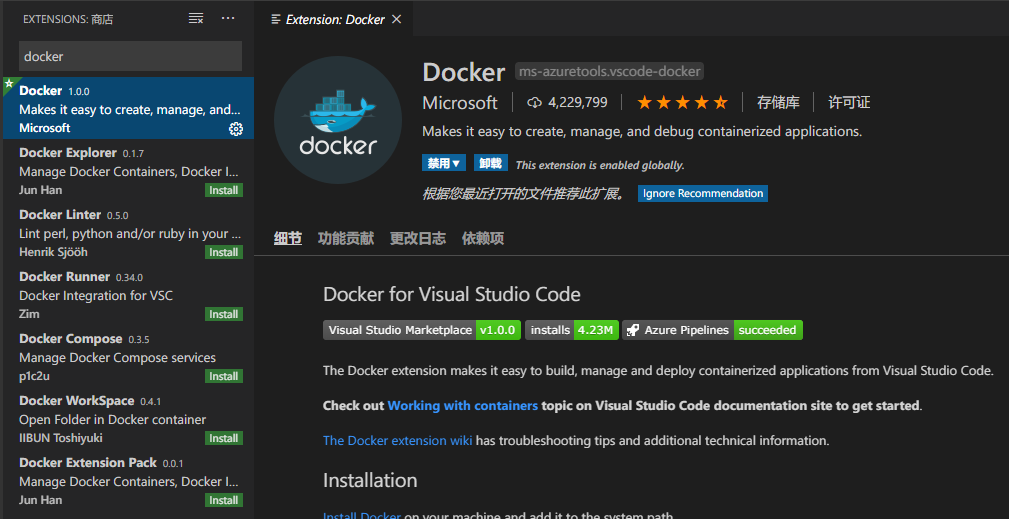This screenshot has height=519, width=1009.
Task: Click Ignore Recommendation button
Action: pyautogui.click(x=703, y=194)
